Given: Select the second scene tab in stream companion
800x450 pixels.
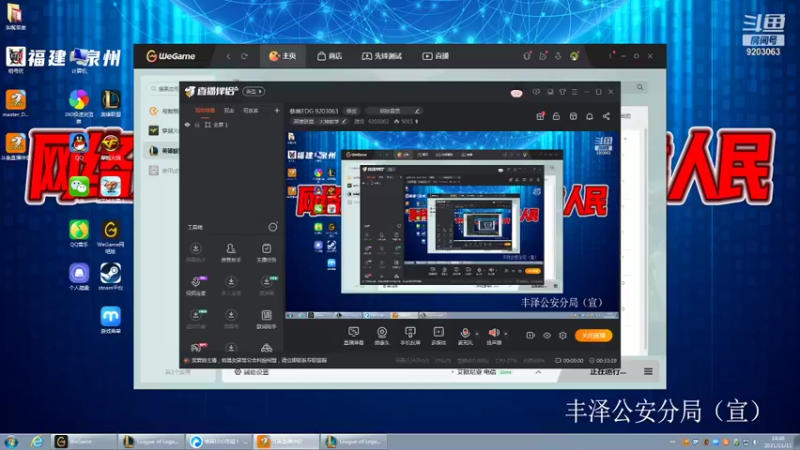Looking at the screenshot, I should point(229,111).
